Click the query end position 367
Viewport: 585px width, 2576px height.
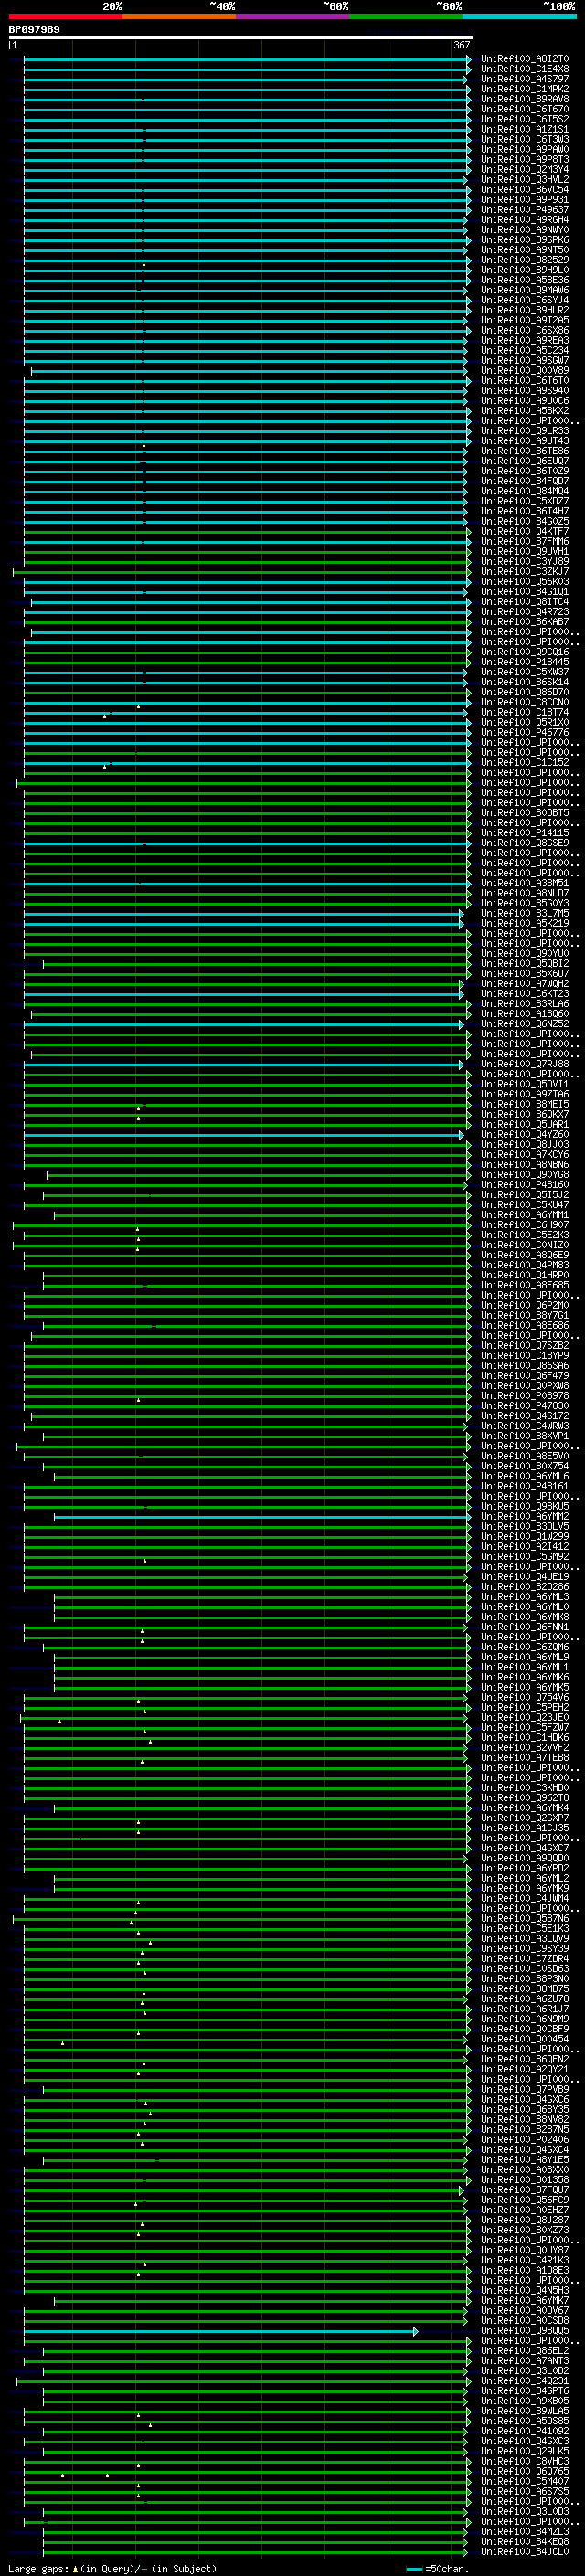coord(462,45)
